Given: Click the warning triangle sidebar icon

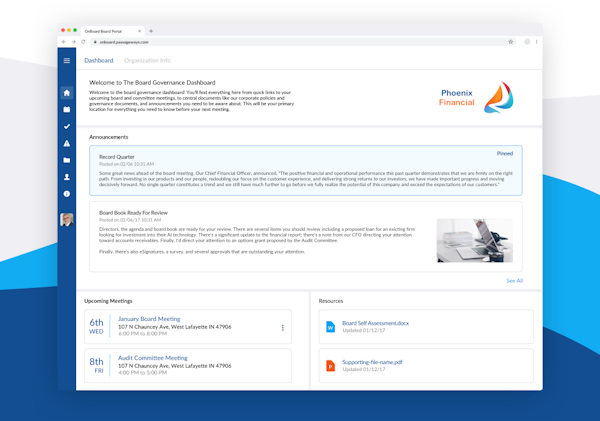Looking at the screenshot, I should [67, 144].
